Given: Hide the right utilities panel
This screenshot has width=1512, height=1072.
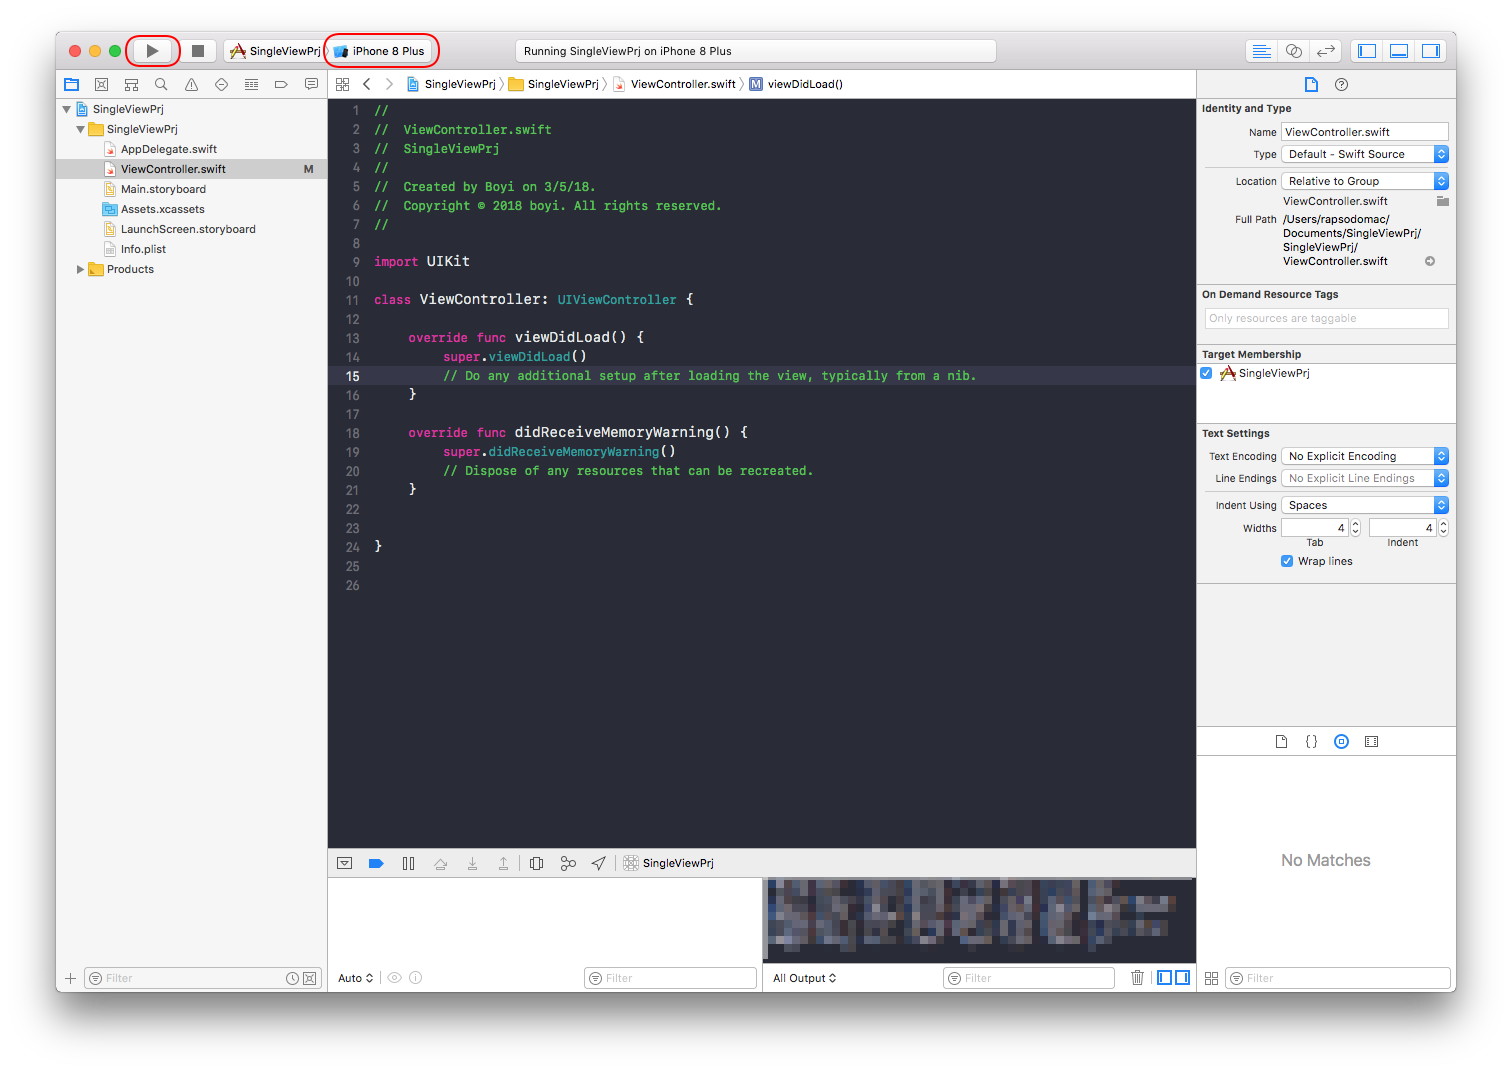Looking at the screenshot, I should pos(1431,51).
